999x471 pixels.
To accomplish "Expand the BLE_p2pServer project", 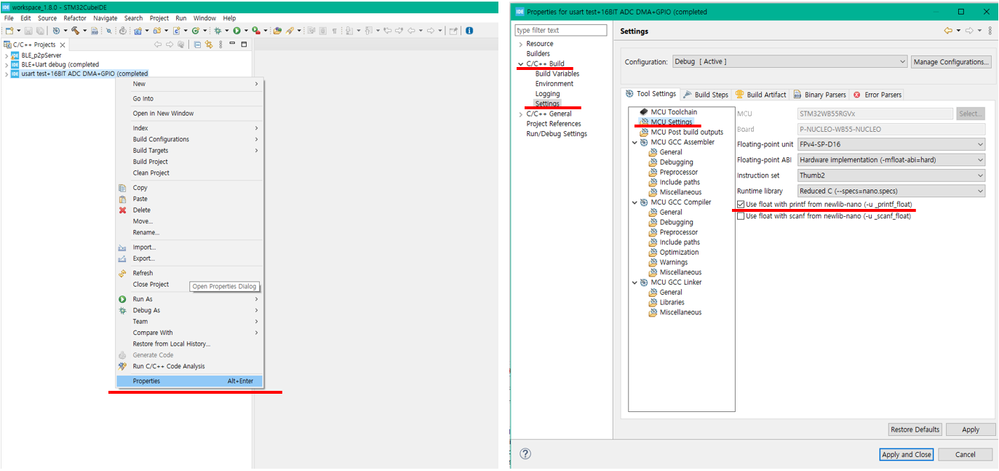I will click(6, 55).
